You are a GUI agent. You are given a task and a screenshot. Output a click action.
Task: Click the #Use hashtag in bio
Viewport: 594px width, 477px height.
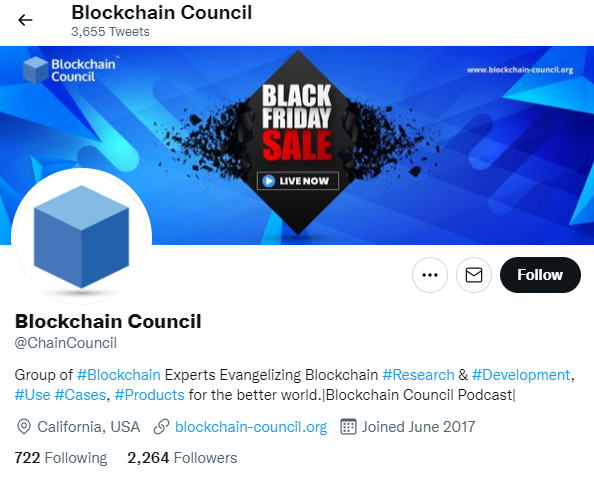(x=32, y=395)
